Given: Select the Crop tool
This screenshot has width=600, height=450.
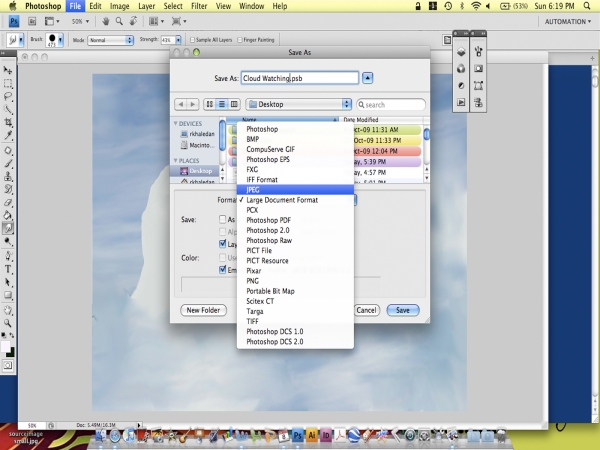Looking at the screenshot, I should [8, 122].
